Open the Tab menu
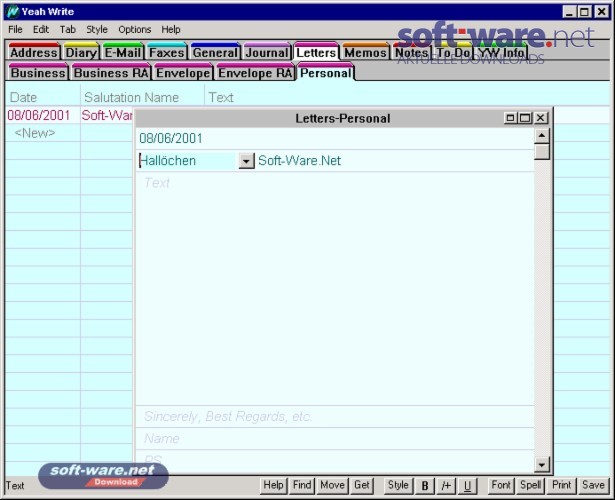Image resolution: width=615 pixels, height=500 pixels. 67,29
